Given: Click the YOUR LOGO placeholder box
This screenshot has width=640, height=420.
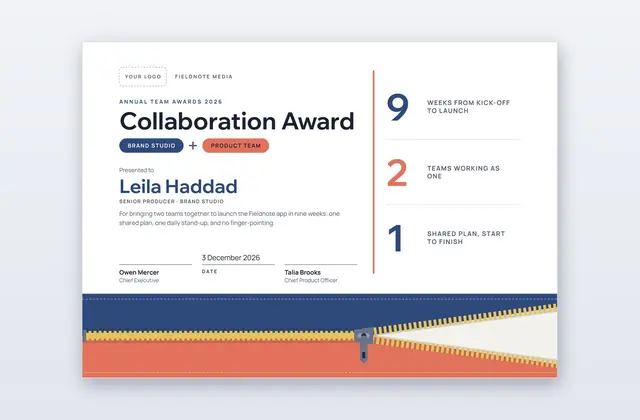Looking at the screenshot, I should 143,76.
